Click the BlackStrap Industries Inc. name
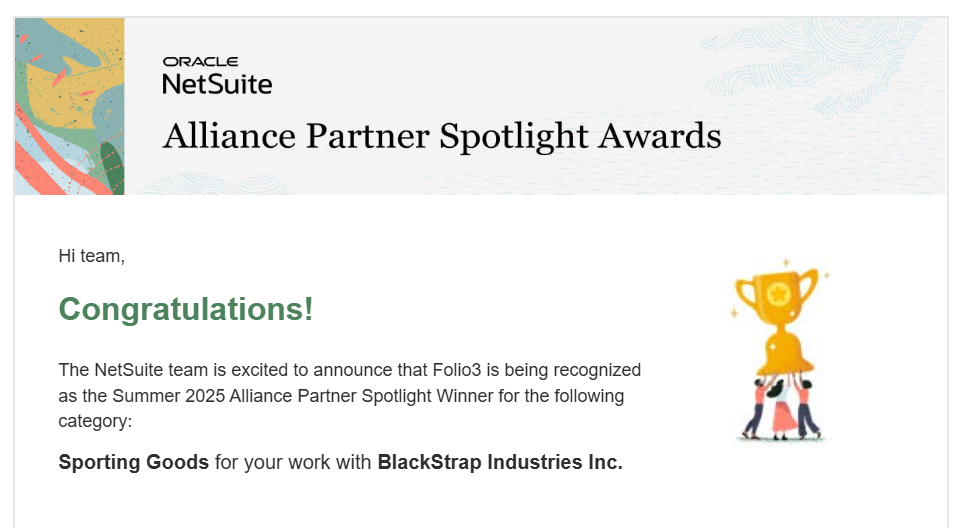The width and height of the screenshot is (969, 528). click(x=500, y=462)
